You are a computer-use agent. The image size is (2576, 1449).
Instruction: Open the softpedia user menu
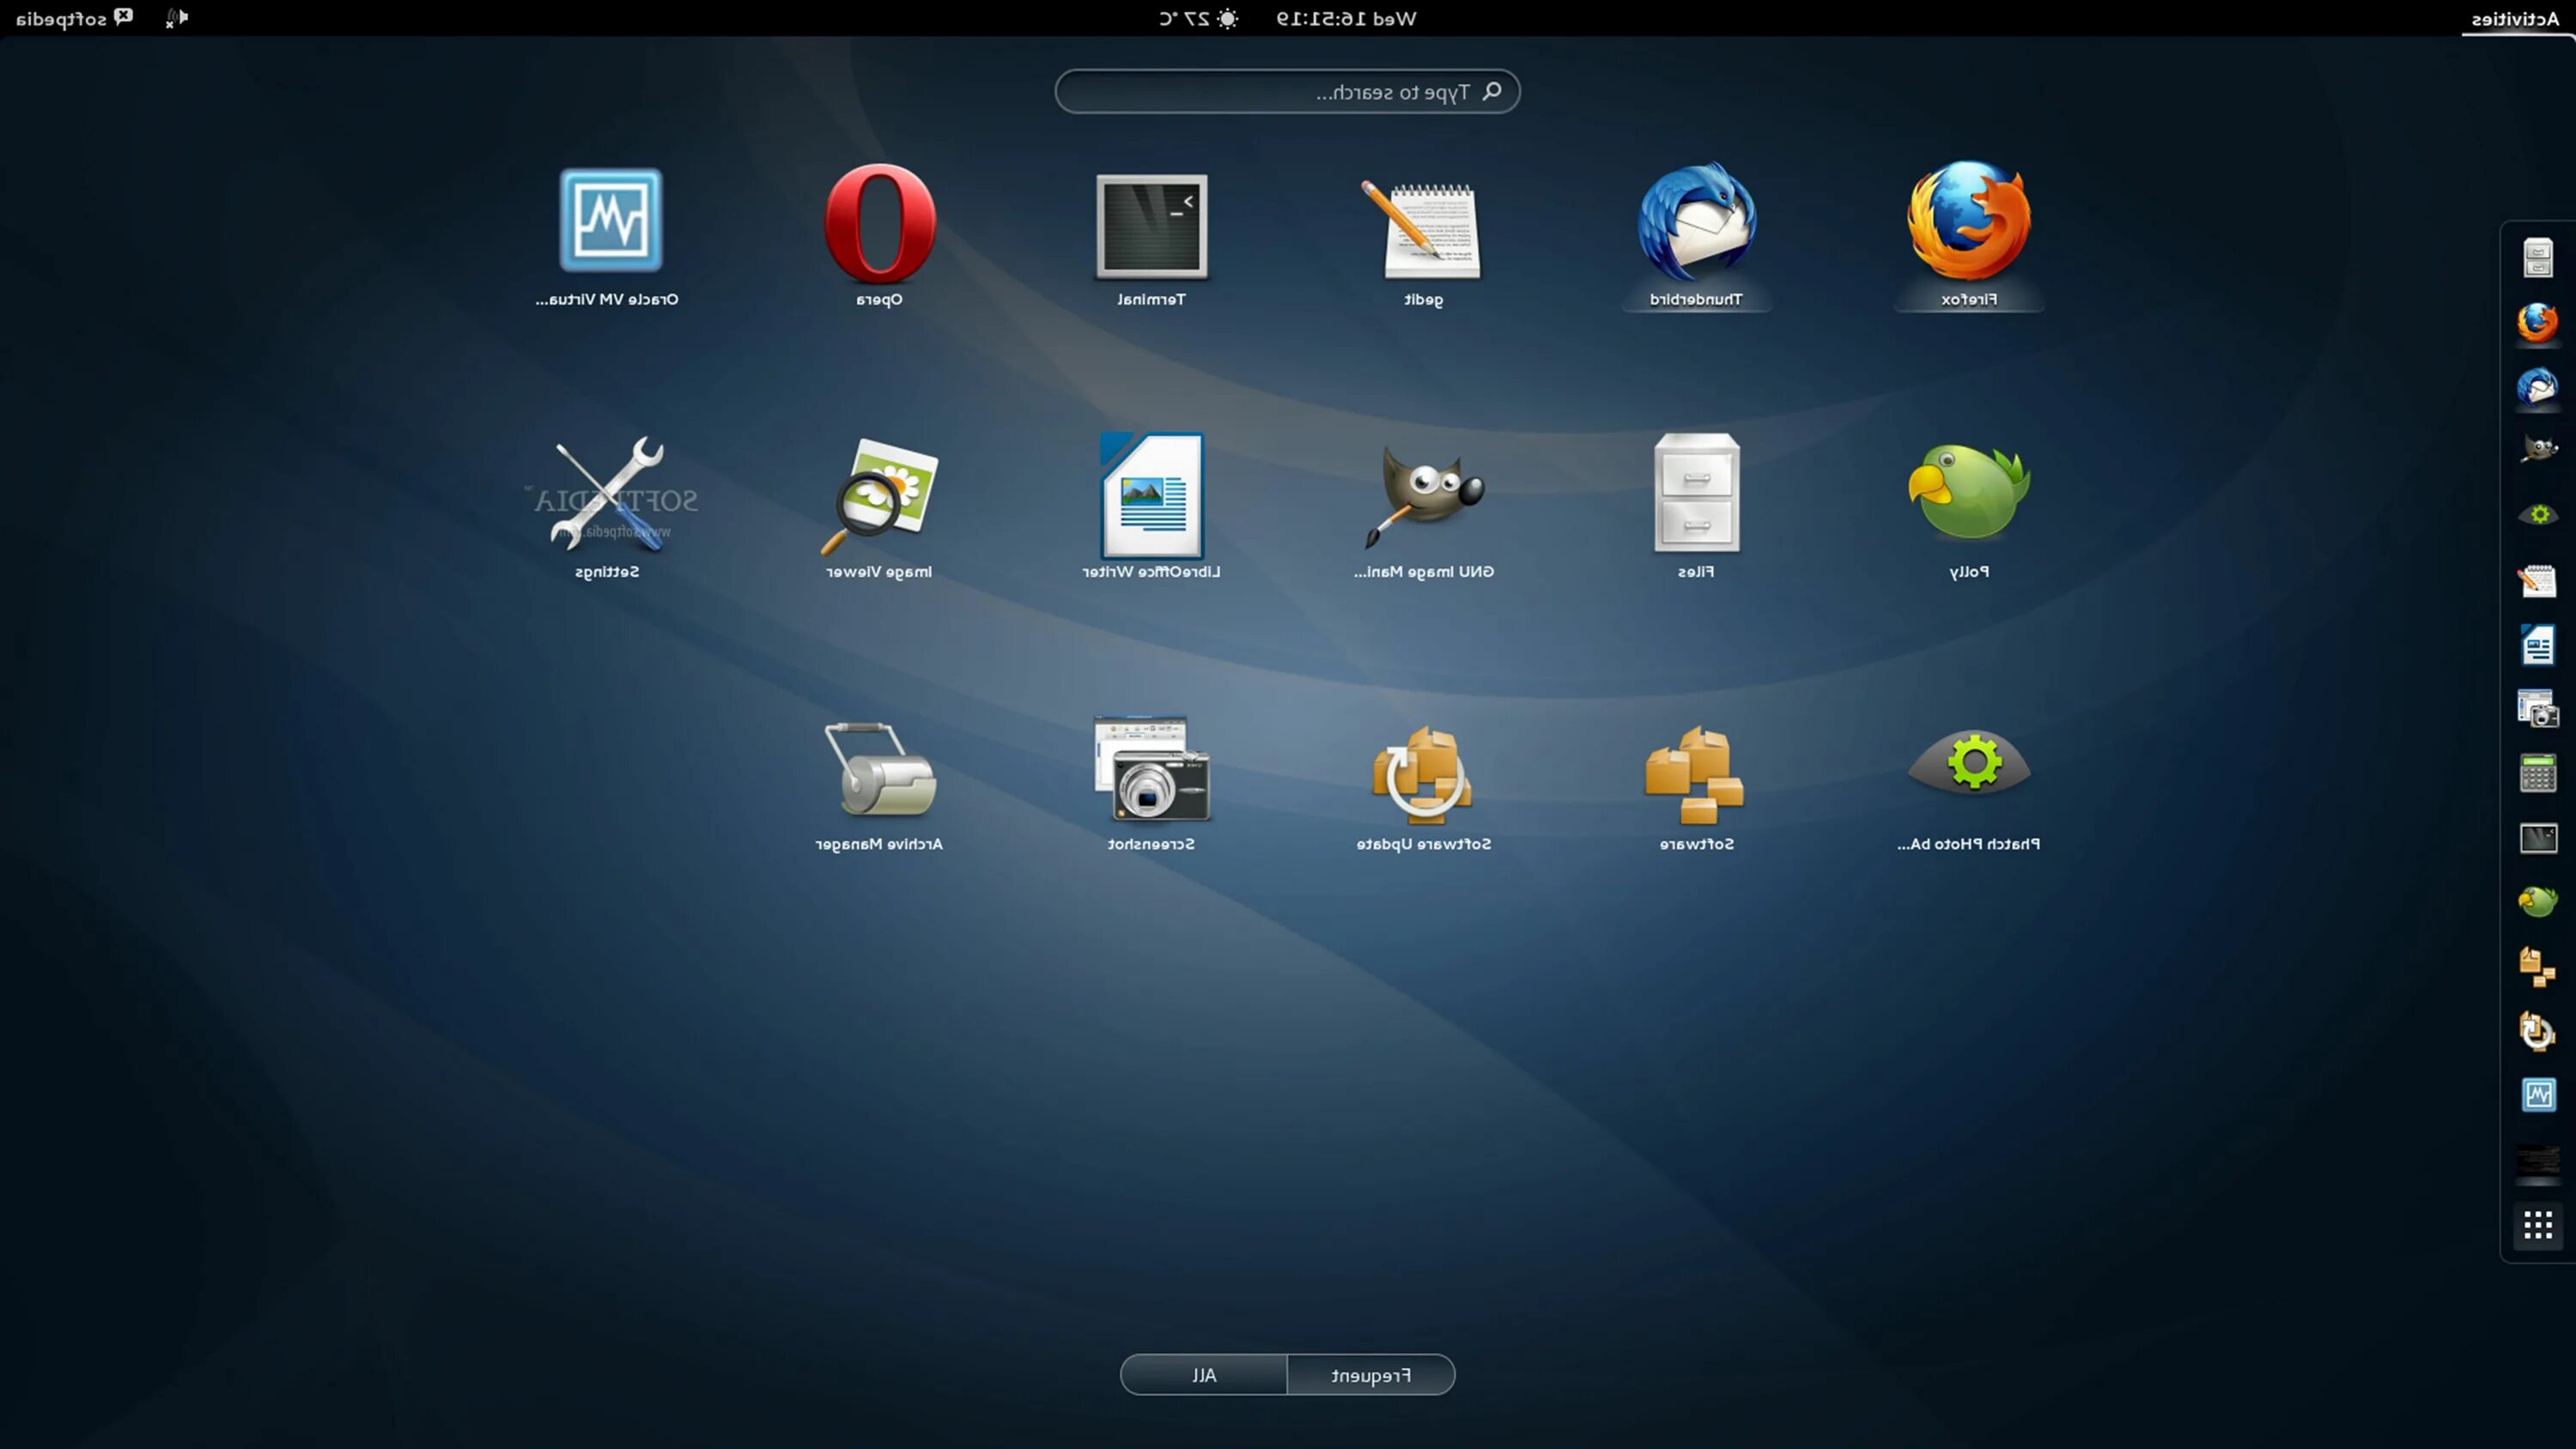[x=74, y=19]
